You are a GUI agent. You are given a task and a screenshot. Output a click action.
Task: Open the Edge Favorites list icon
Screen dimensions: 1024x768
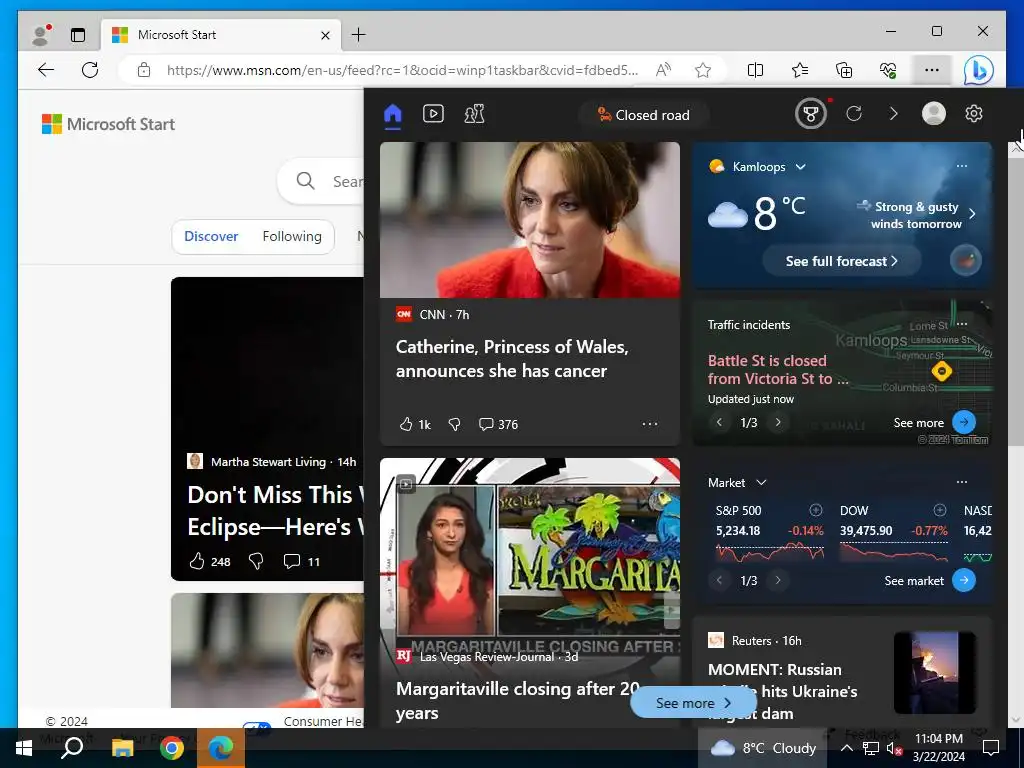point(799,70)
